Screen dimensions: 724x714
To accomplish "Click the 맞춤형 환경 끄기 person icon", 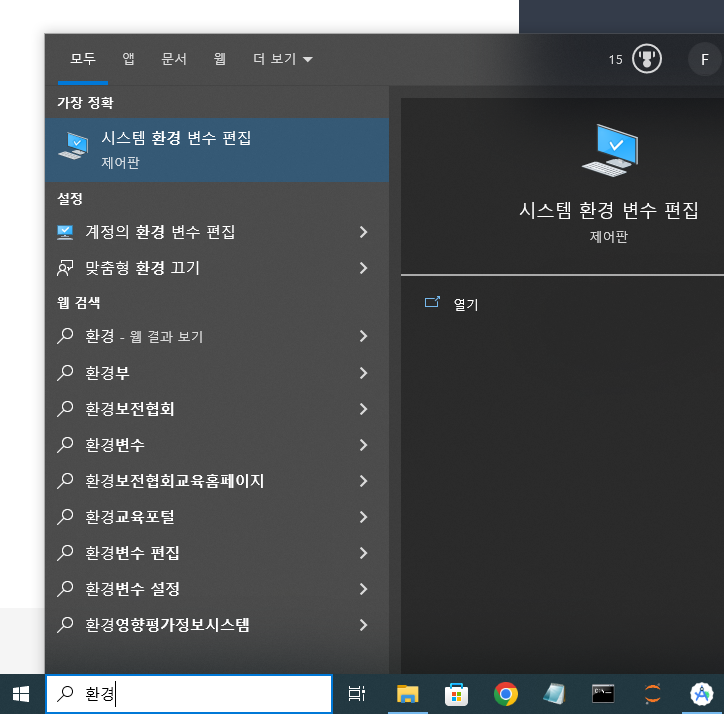I will (x=65, y=268).
